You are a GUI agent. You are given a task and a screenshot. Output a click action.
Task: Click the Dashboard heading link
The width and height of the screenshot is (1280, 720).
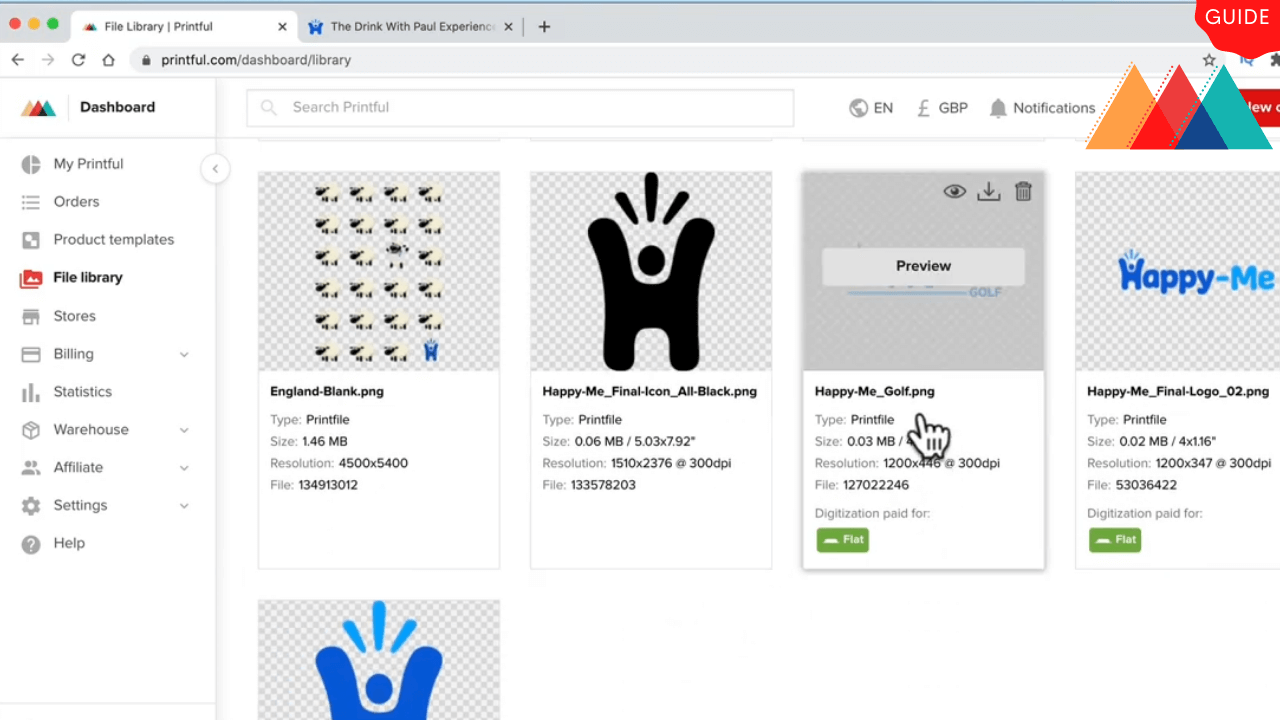[x=117, y=107]
